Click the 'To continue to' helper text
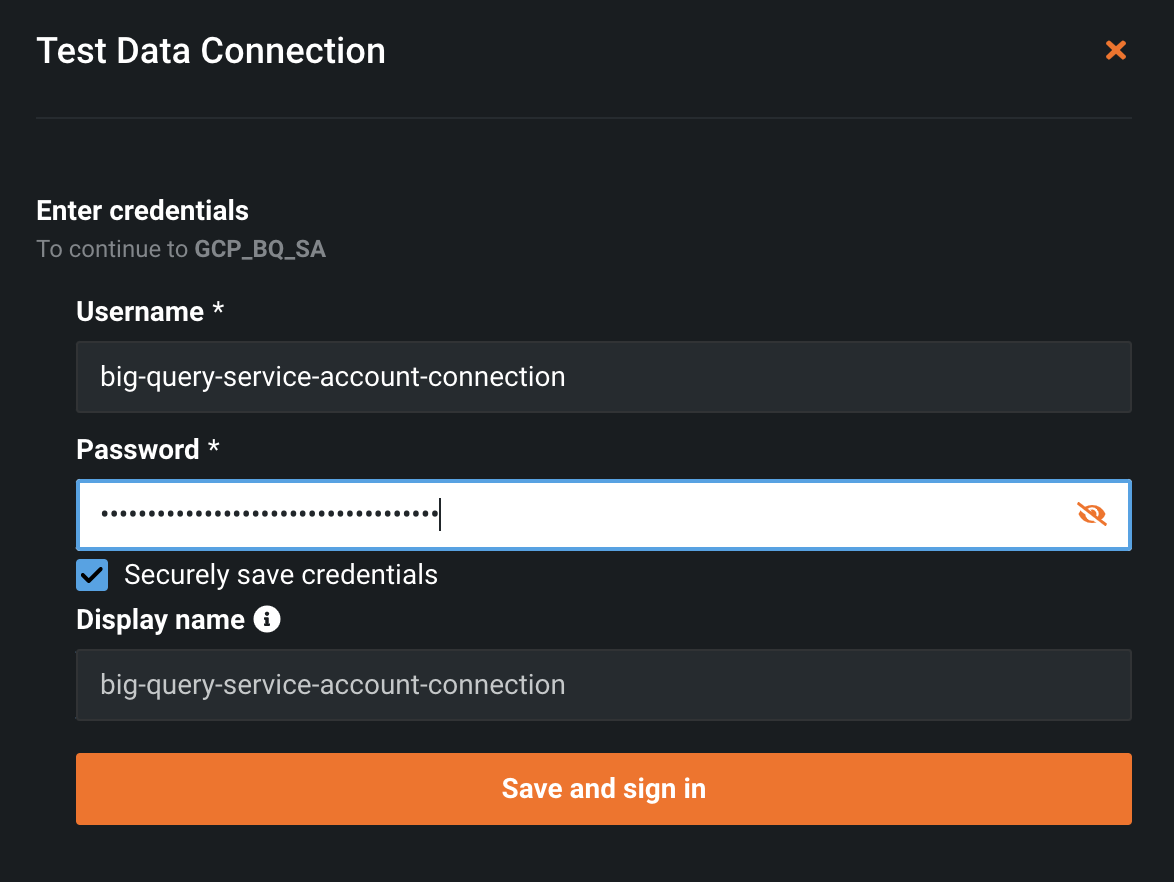The width and height of the screenshot is (1174, 882). click(112, 249)
